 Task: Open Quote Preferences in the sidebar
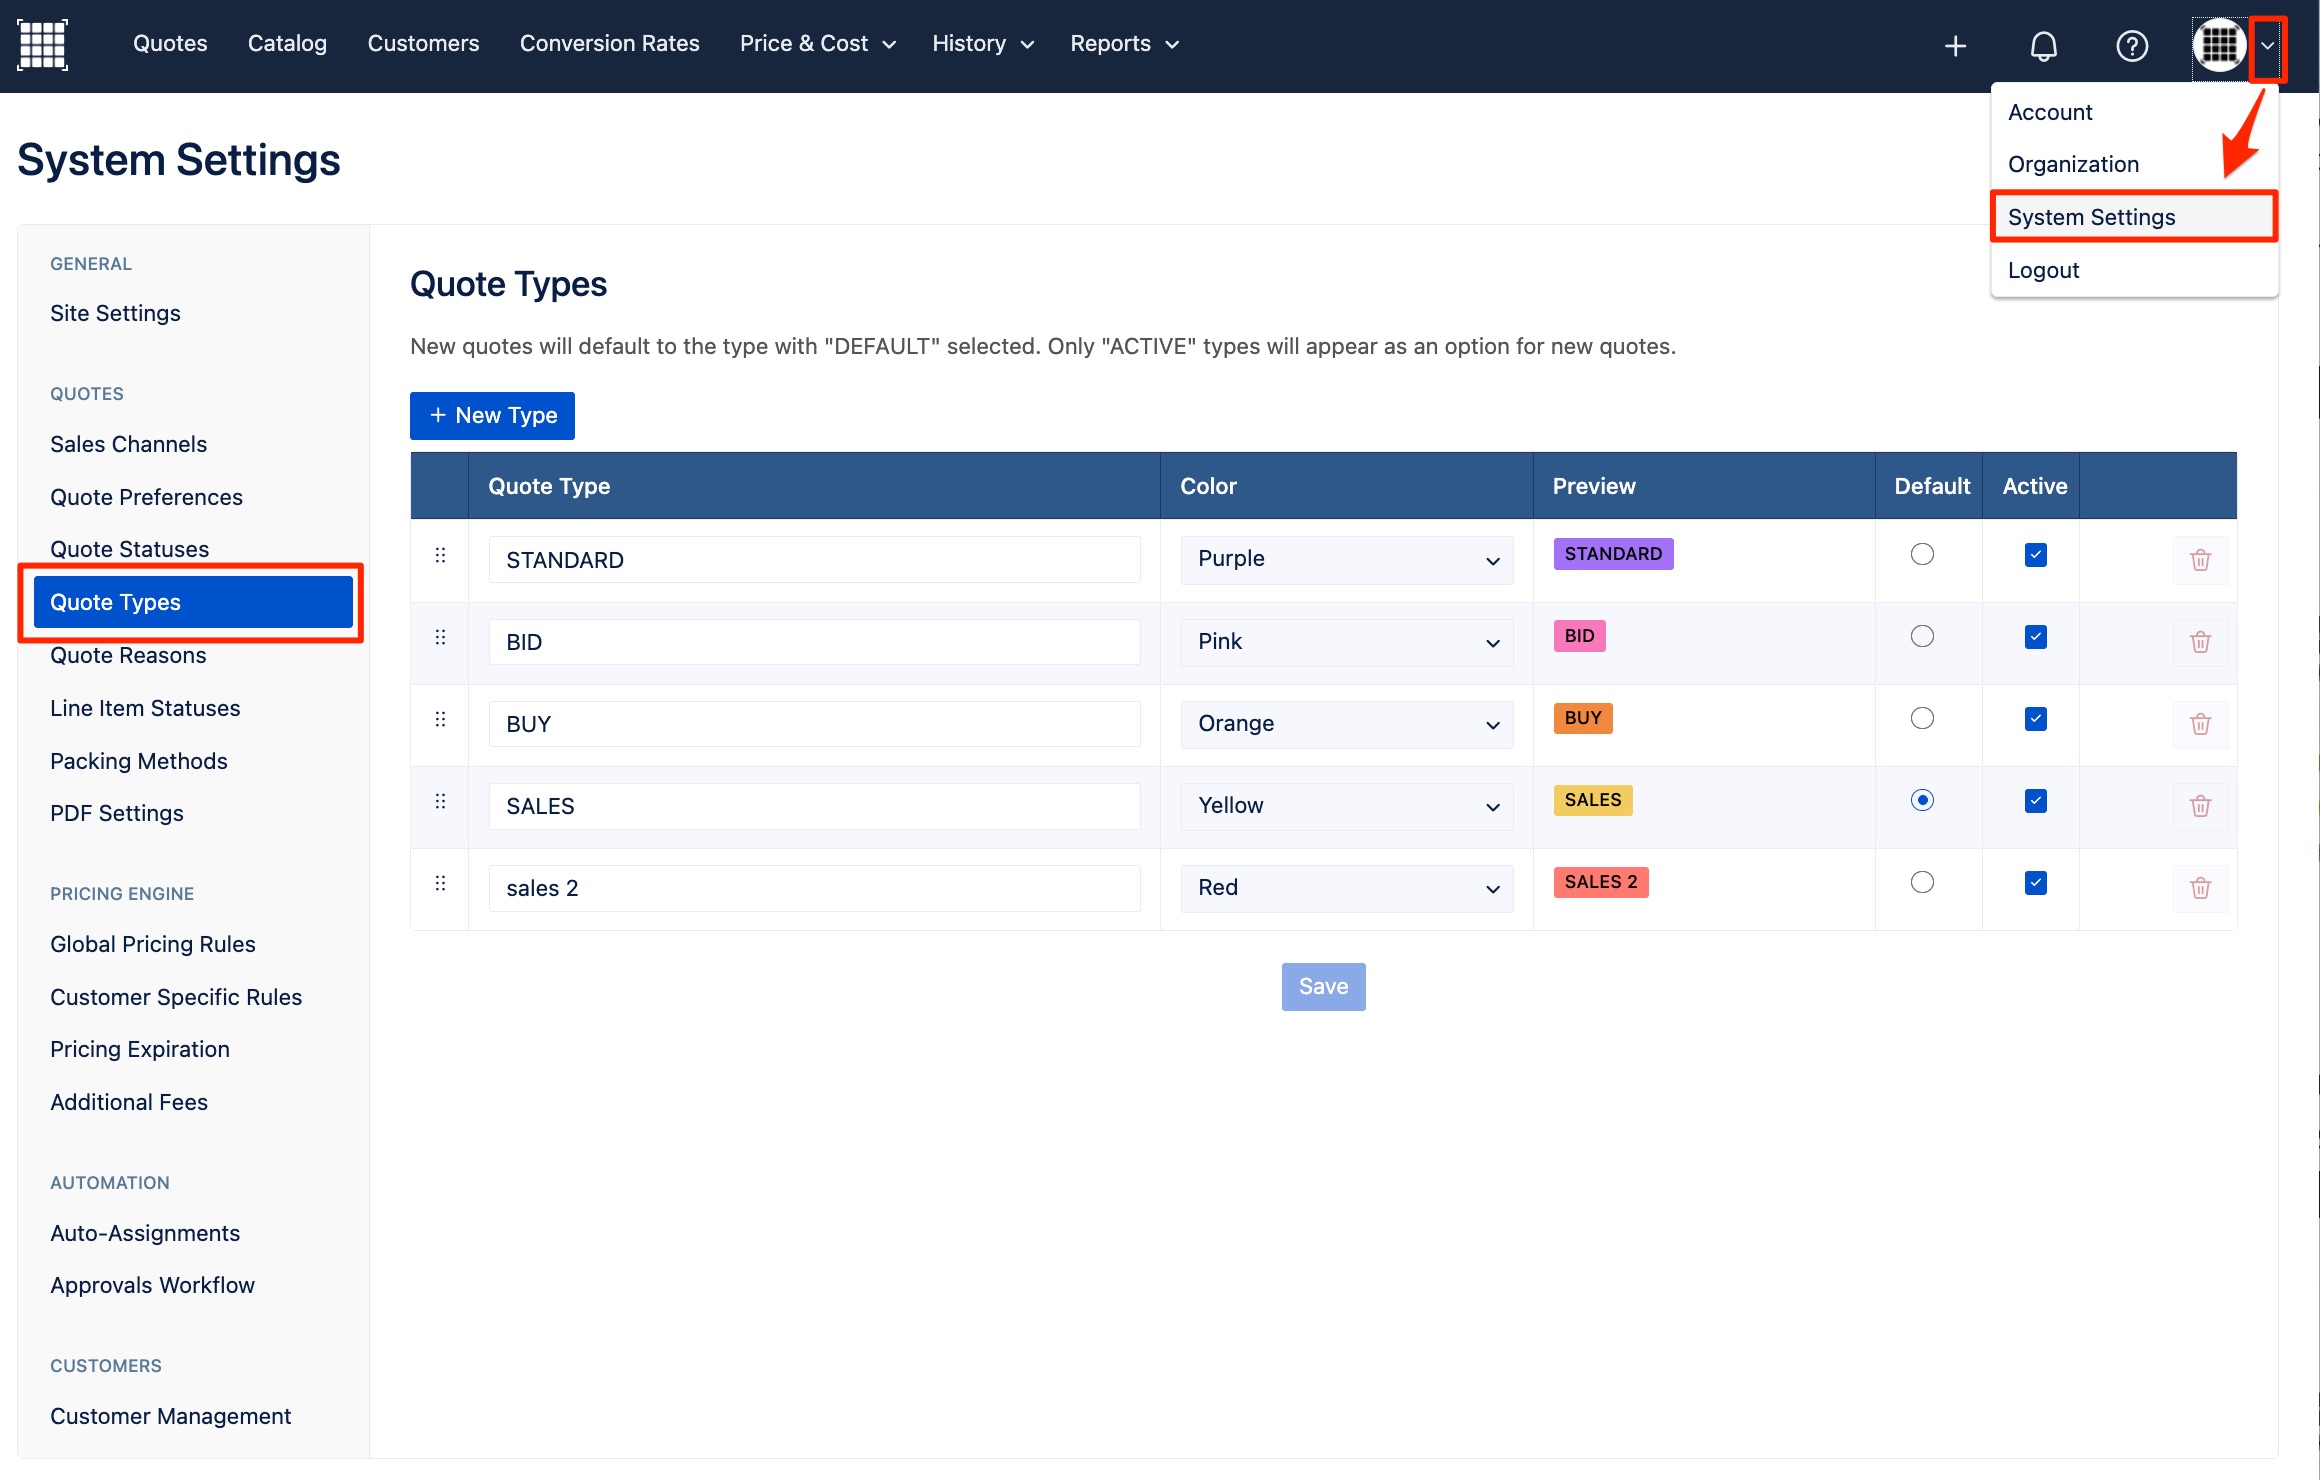146,497
